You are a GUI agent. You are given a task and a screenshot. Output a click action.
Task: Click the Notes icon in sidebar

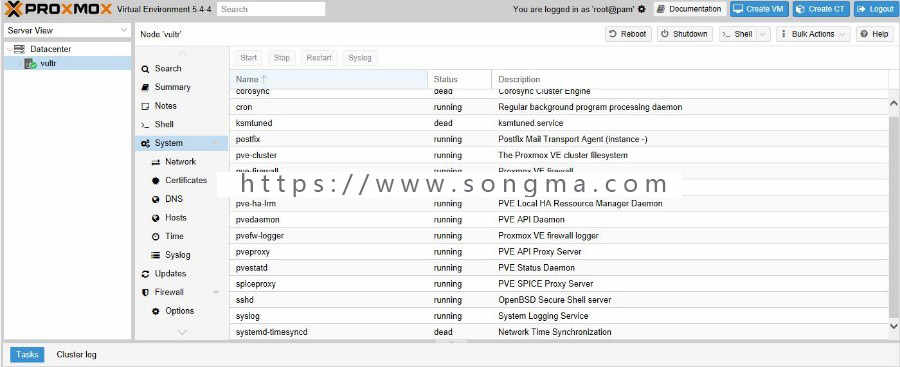click(x=145, y=106)
